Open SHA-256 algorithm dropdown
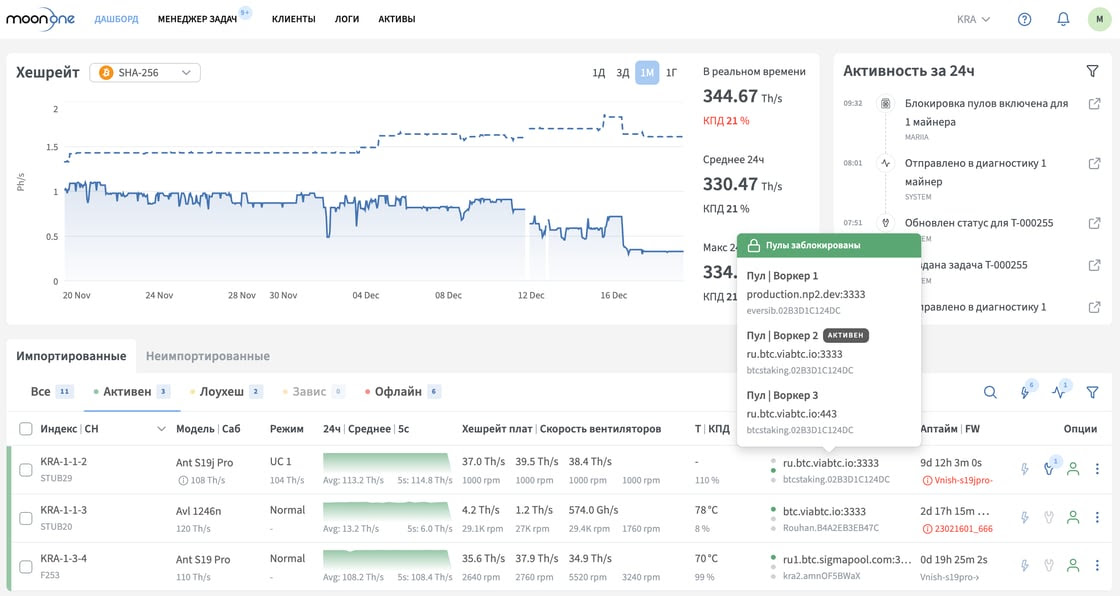Image resolution: width=1120 pixels, height=596 pixels. [145, 73]
